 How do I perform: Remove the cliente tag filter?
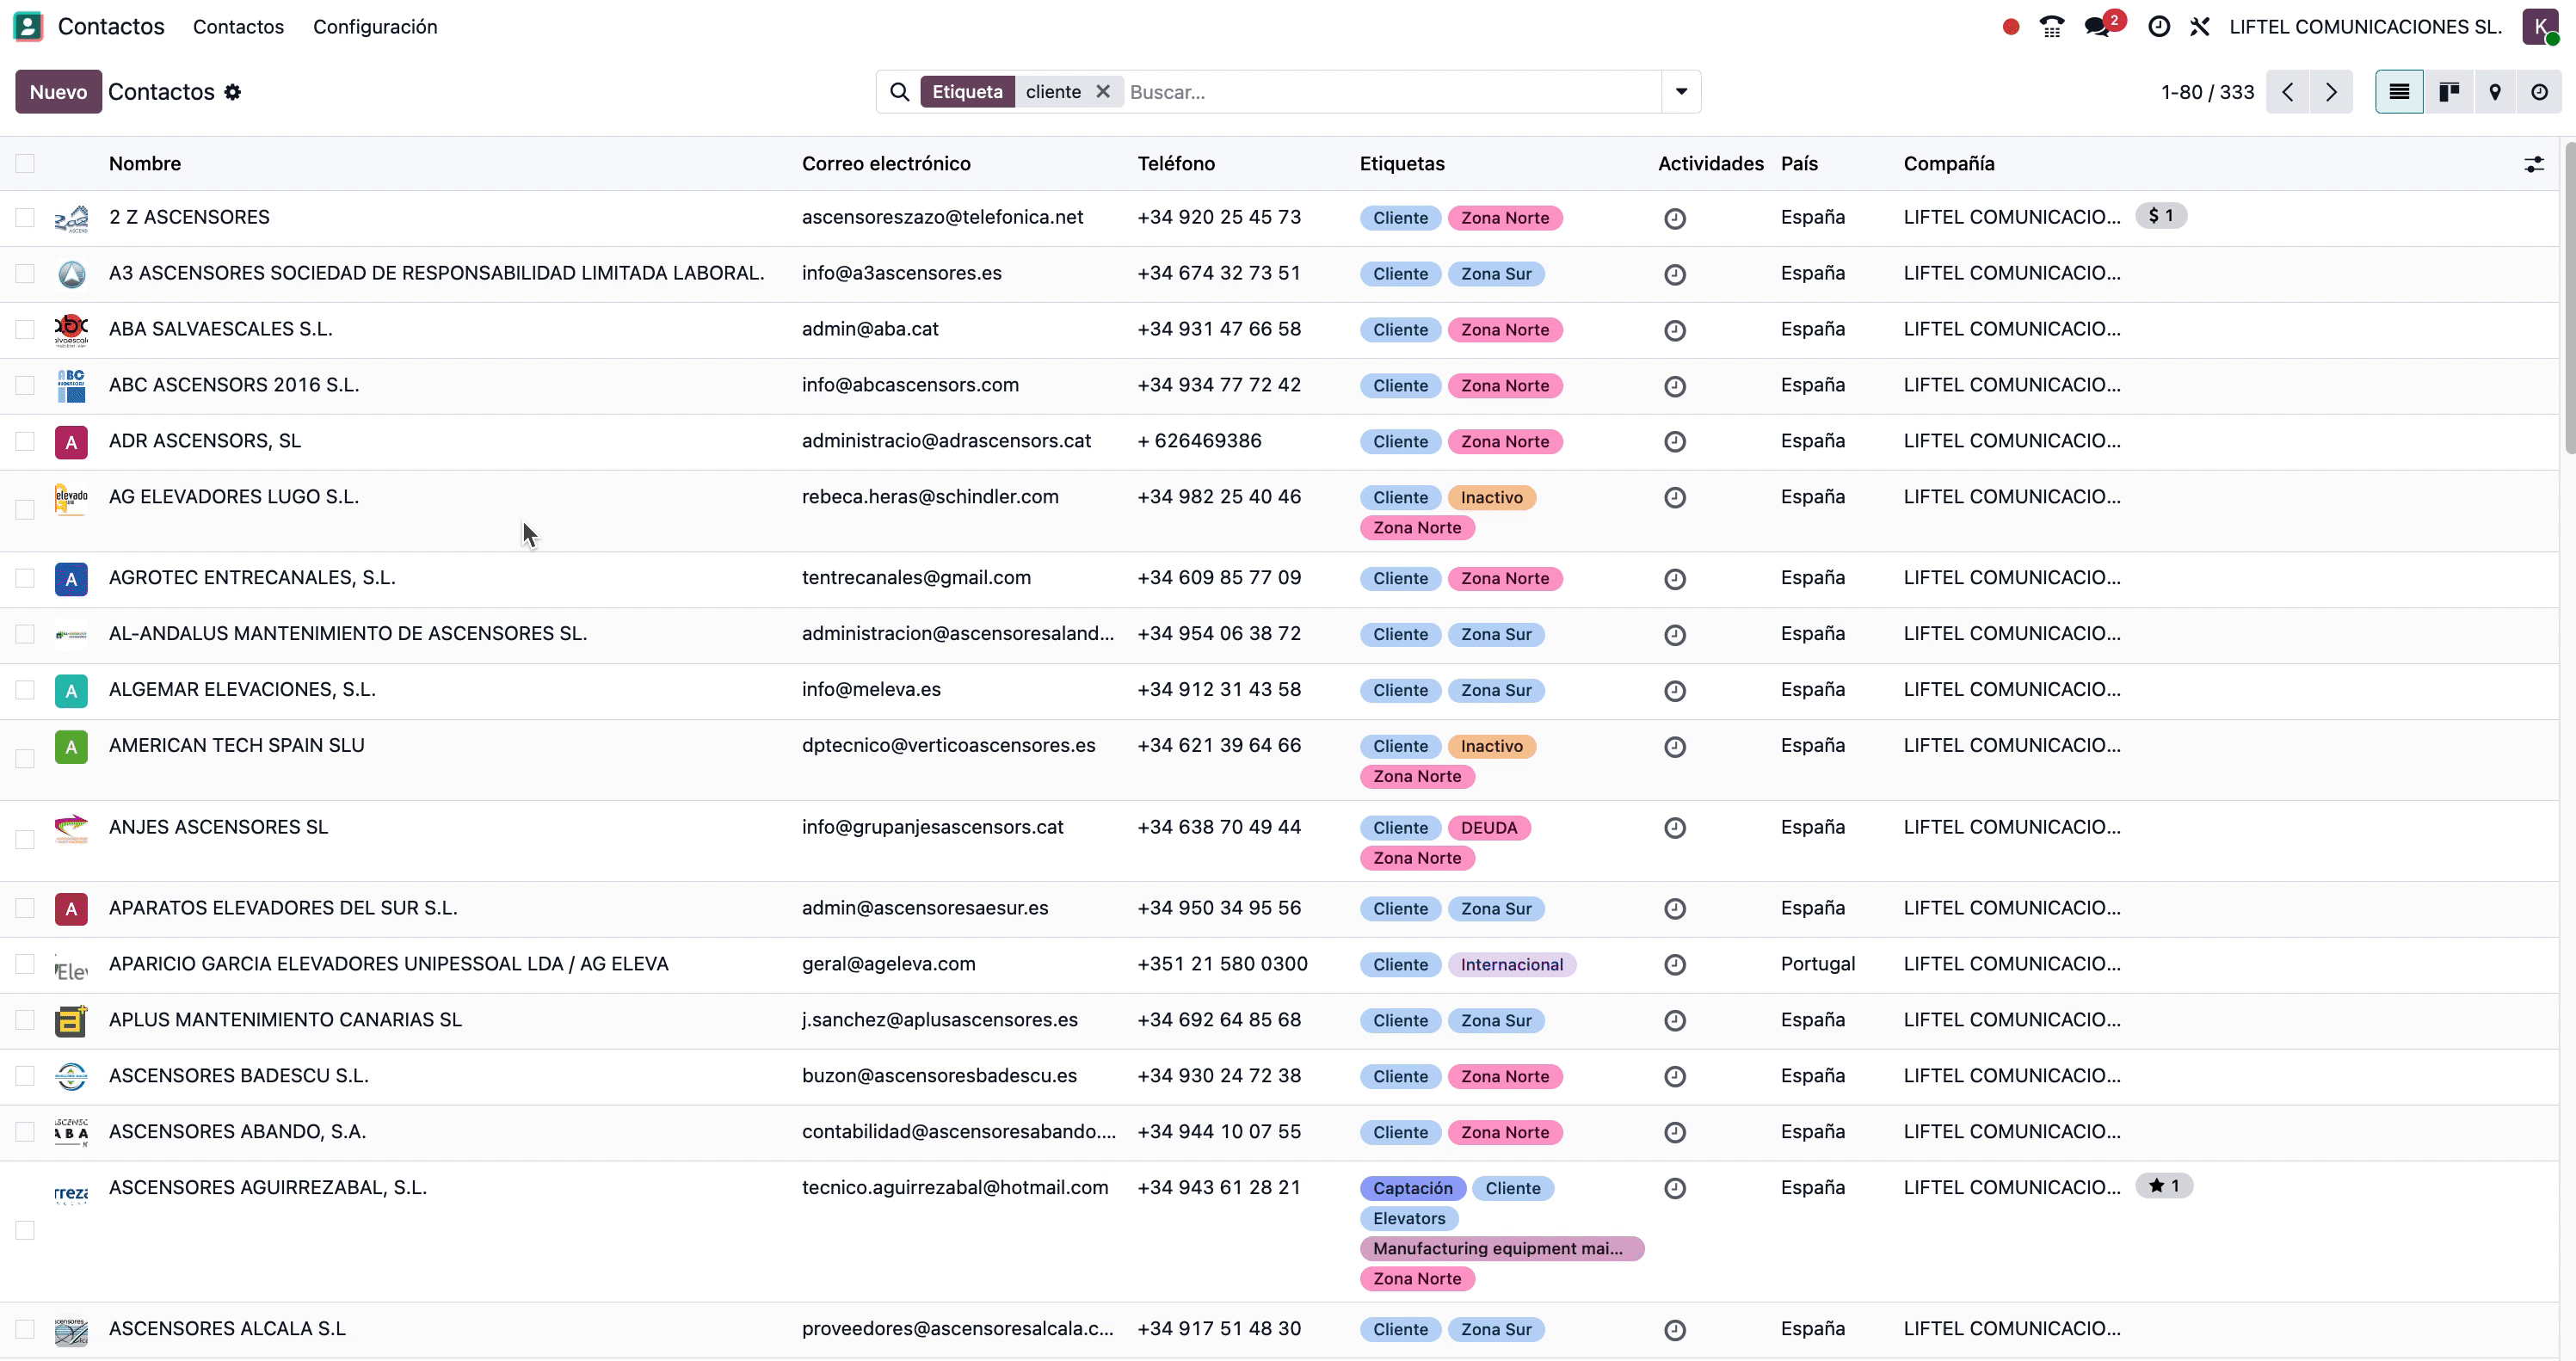click(1102, 92)
